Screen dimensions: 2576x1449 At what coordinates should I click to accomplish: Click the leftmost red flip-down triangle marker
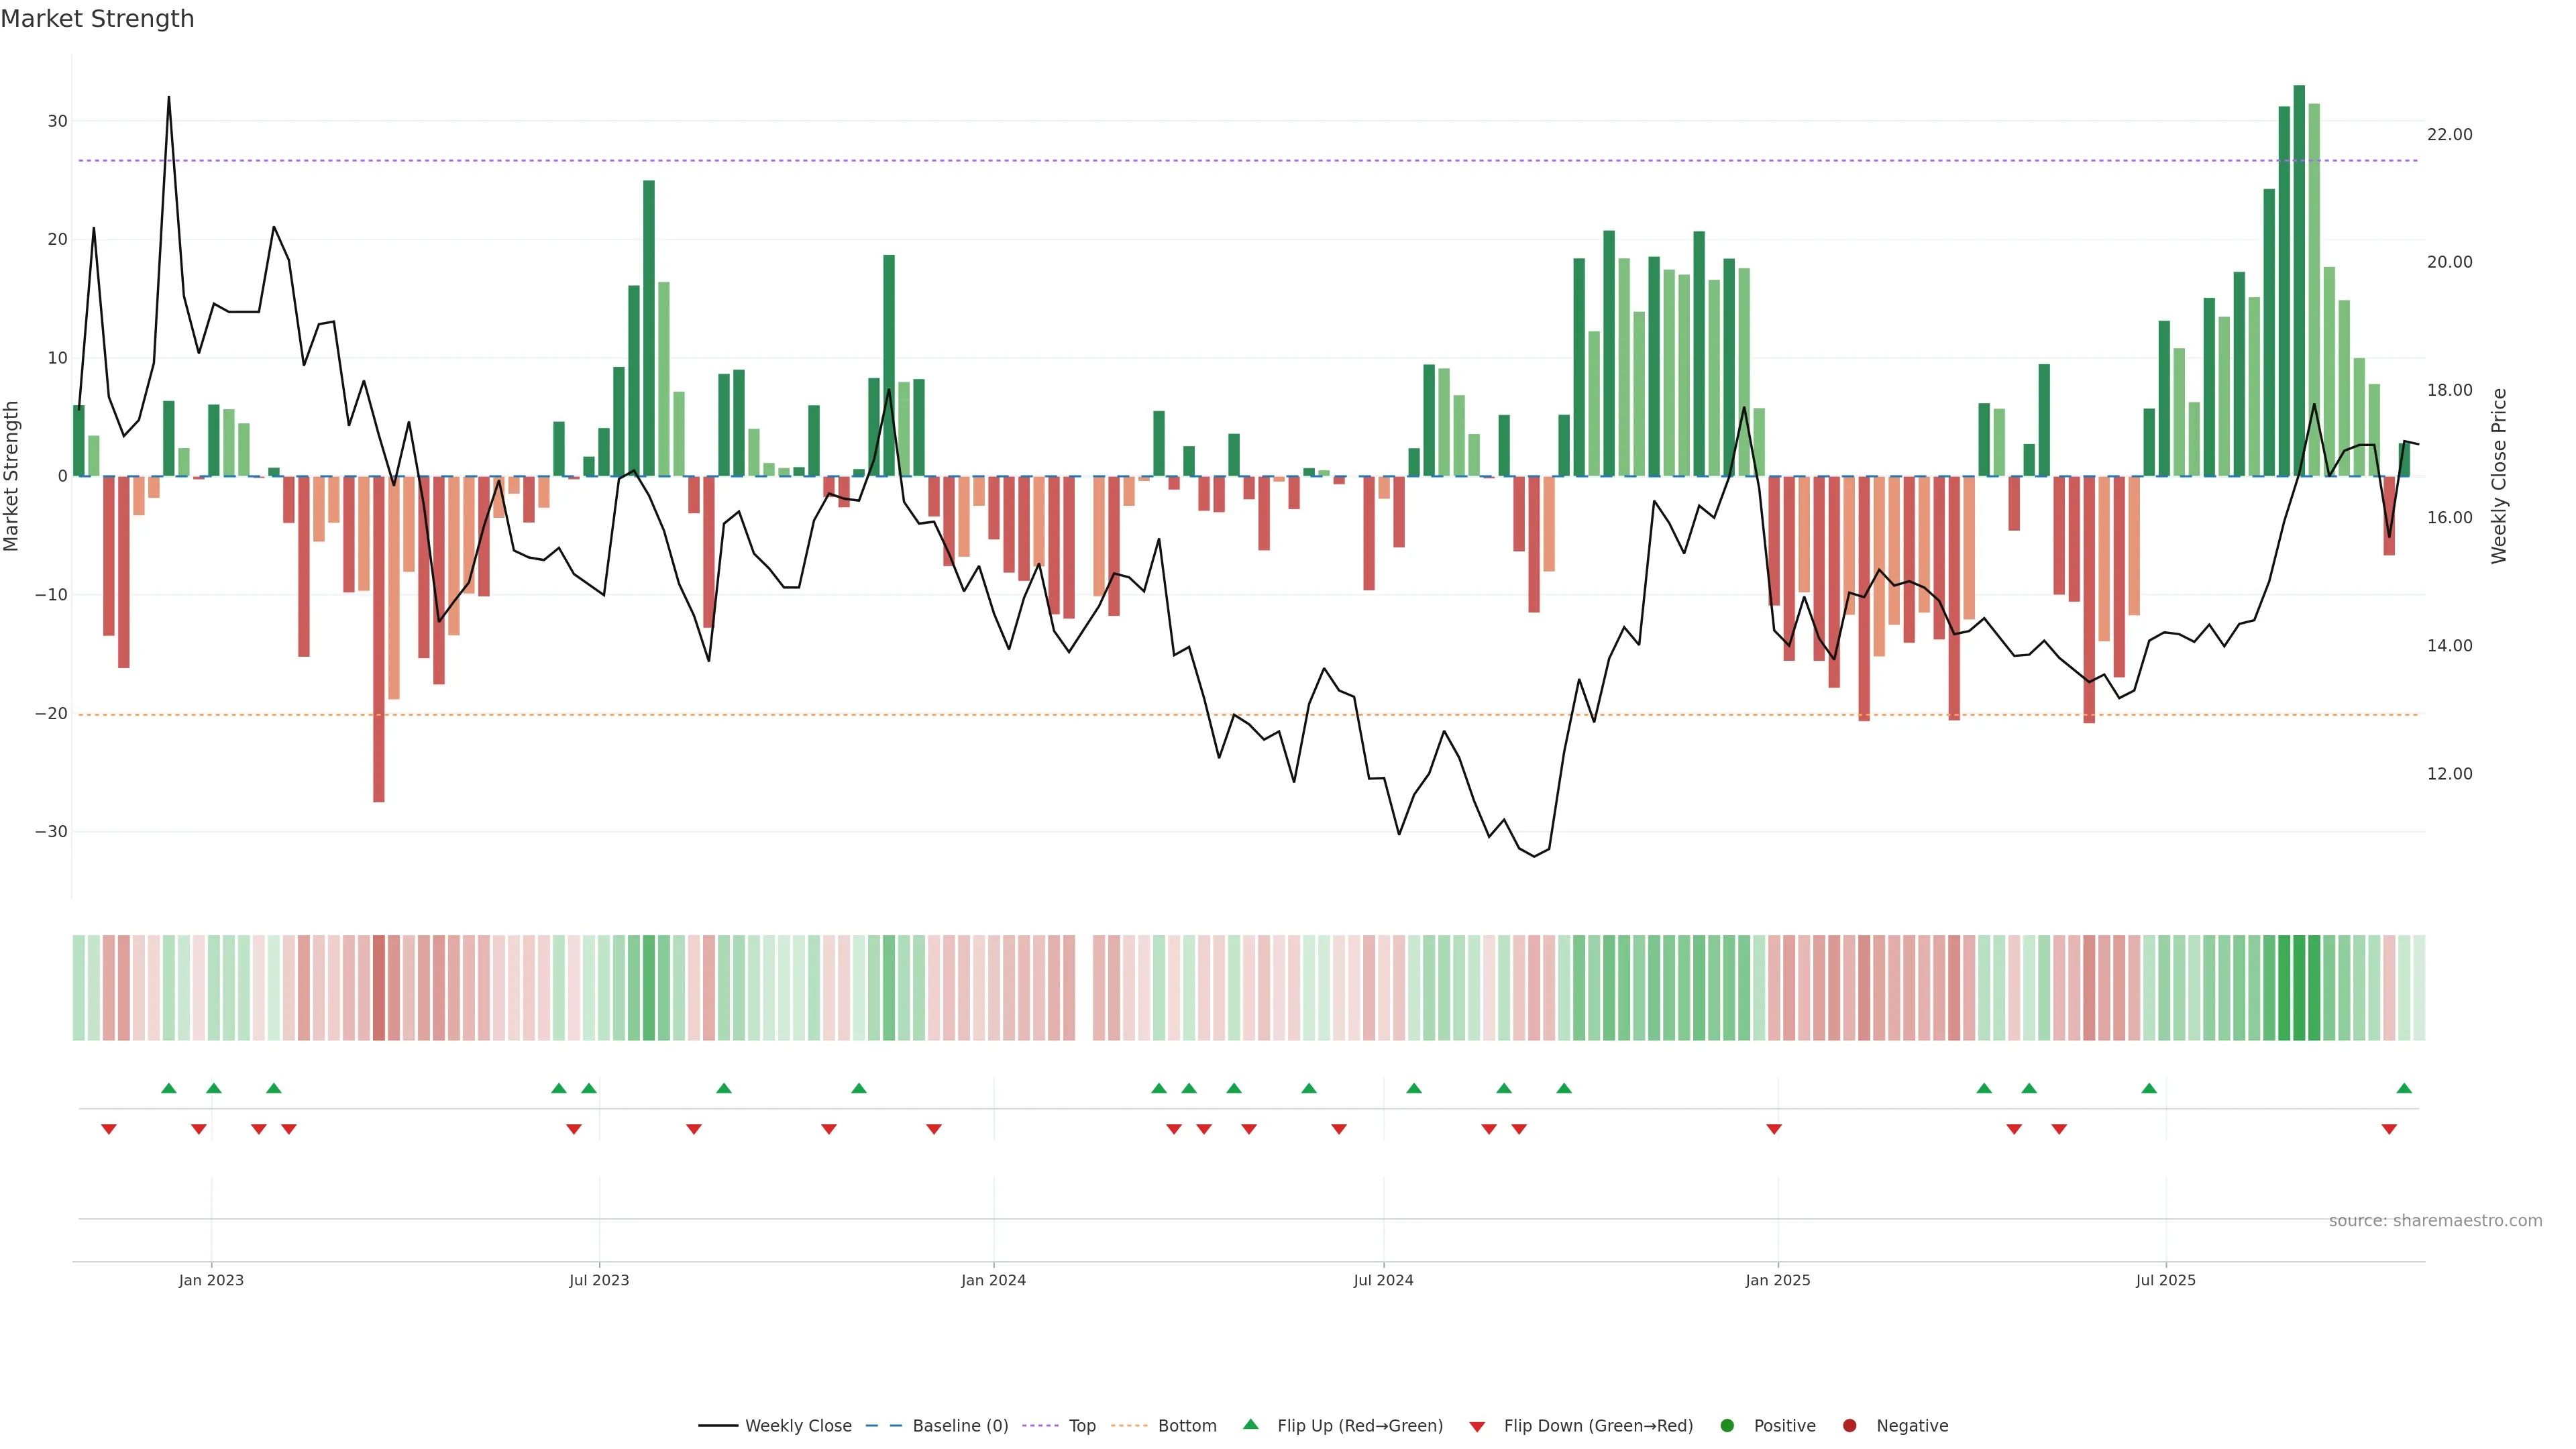(109, 1129)
